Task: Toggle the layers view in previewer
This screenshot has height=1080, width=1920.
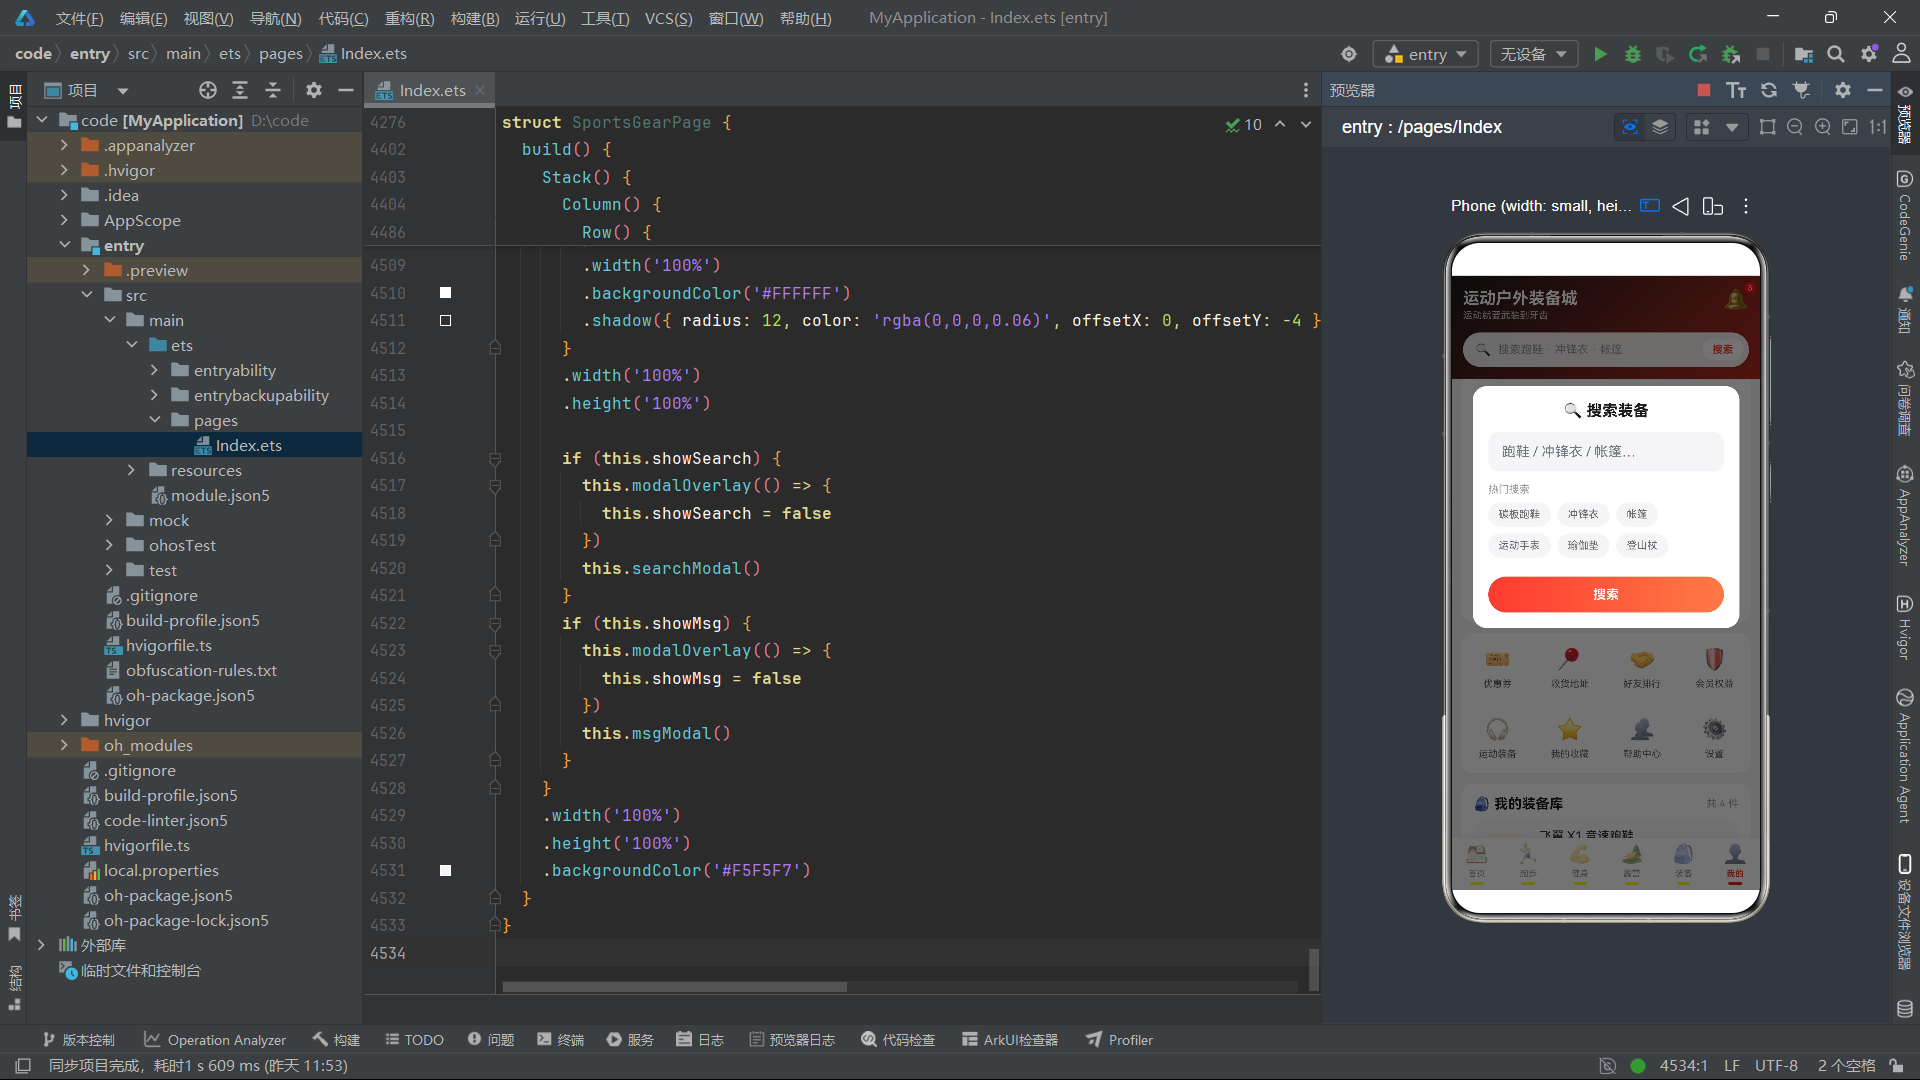Action: [x=1660, y=127]
